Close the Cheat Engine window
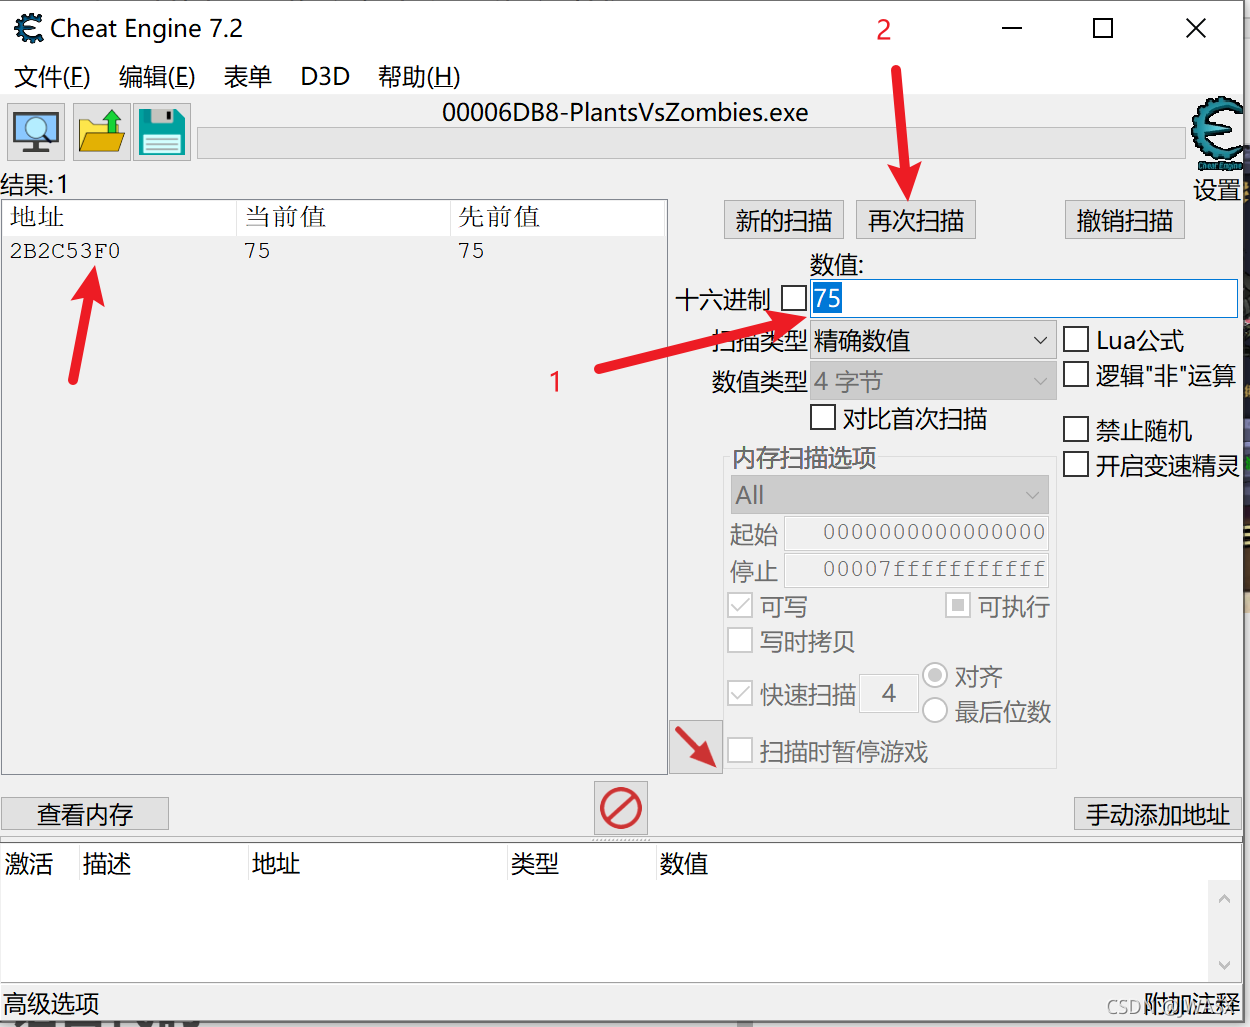The image size is (1250, 1027). pyautogui.click(x=1196, y=28)
